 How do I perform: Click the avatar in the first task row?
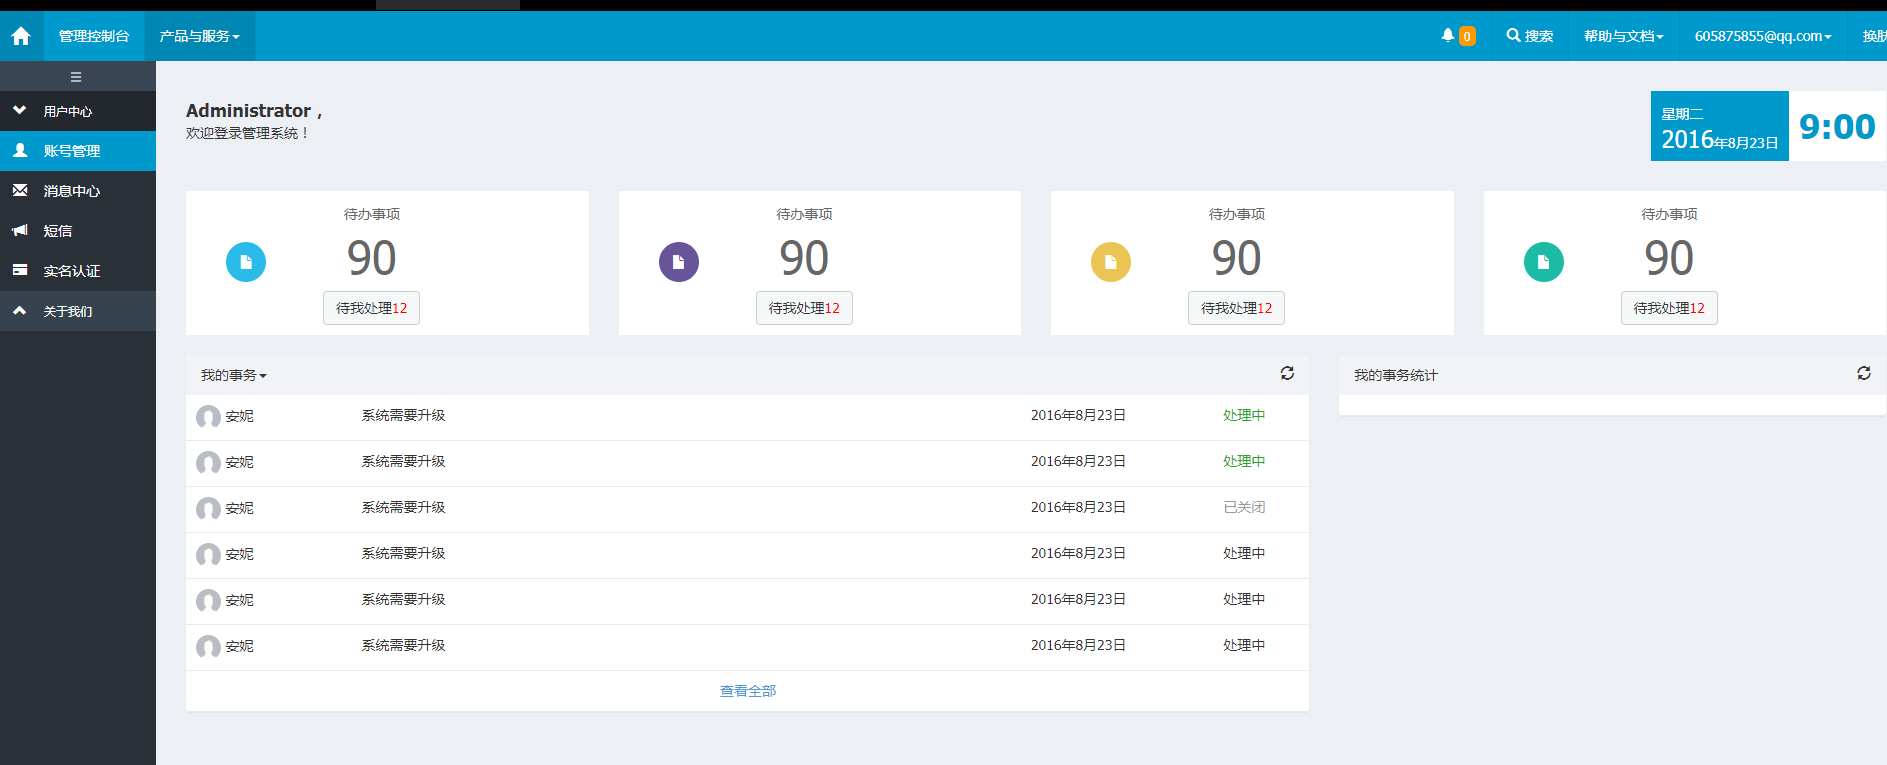pyautogui.click(x=208, y=416)
